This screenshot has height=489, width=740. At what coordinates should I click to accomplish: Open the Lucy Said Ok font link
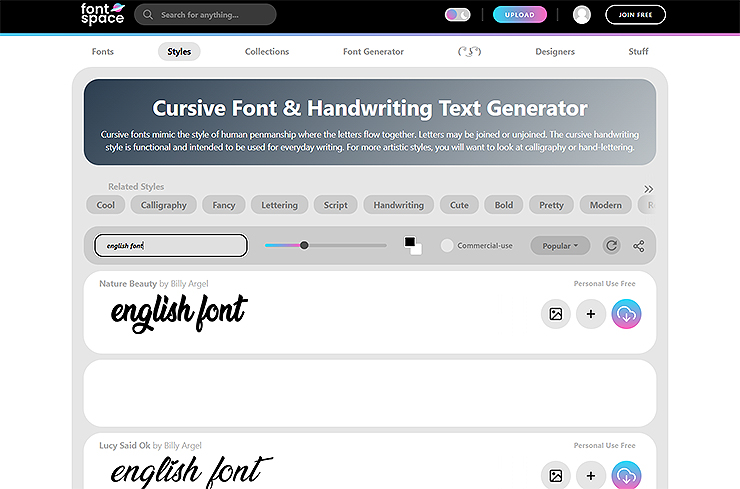point(125,446)
